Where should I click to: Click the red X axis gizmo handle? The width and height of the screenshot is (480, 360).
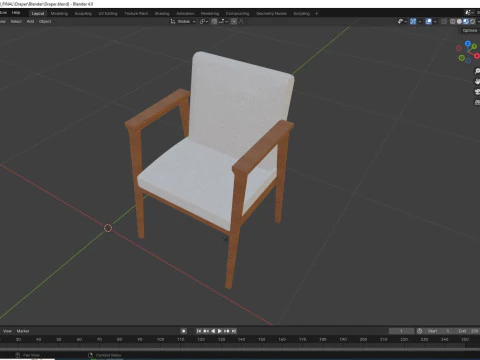point(477,56)
